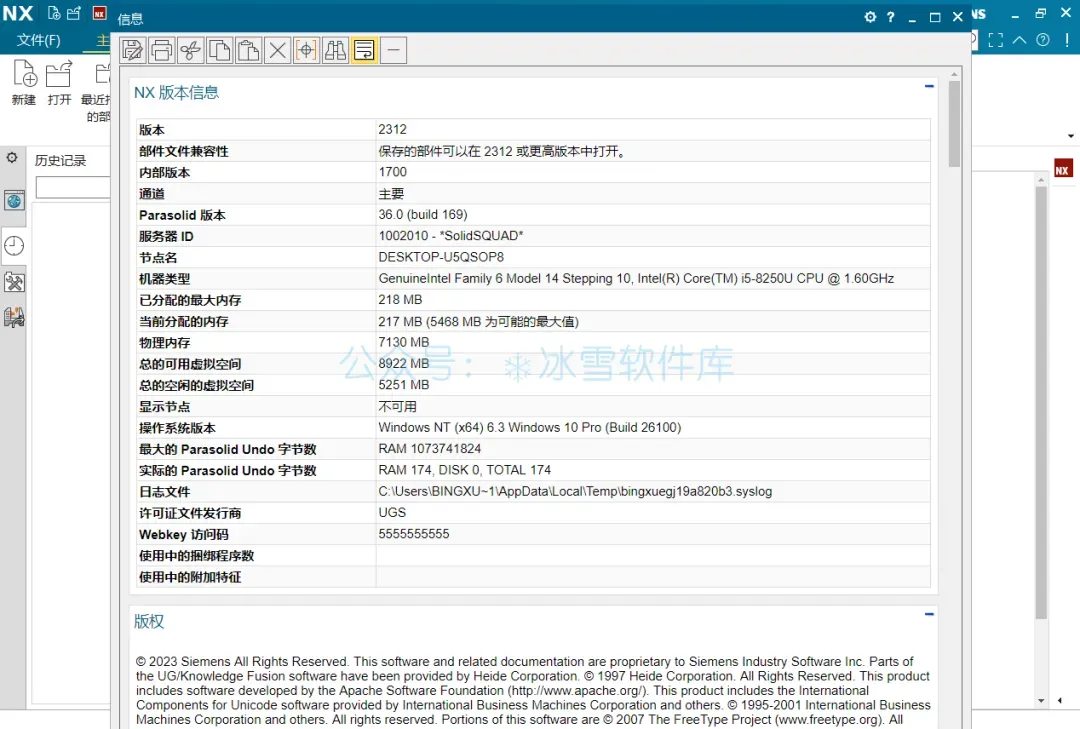1080x729 pixels.
Task: Click the Paste clipboard icon
Action: pos(248,50)
